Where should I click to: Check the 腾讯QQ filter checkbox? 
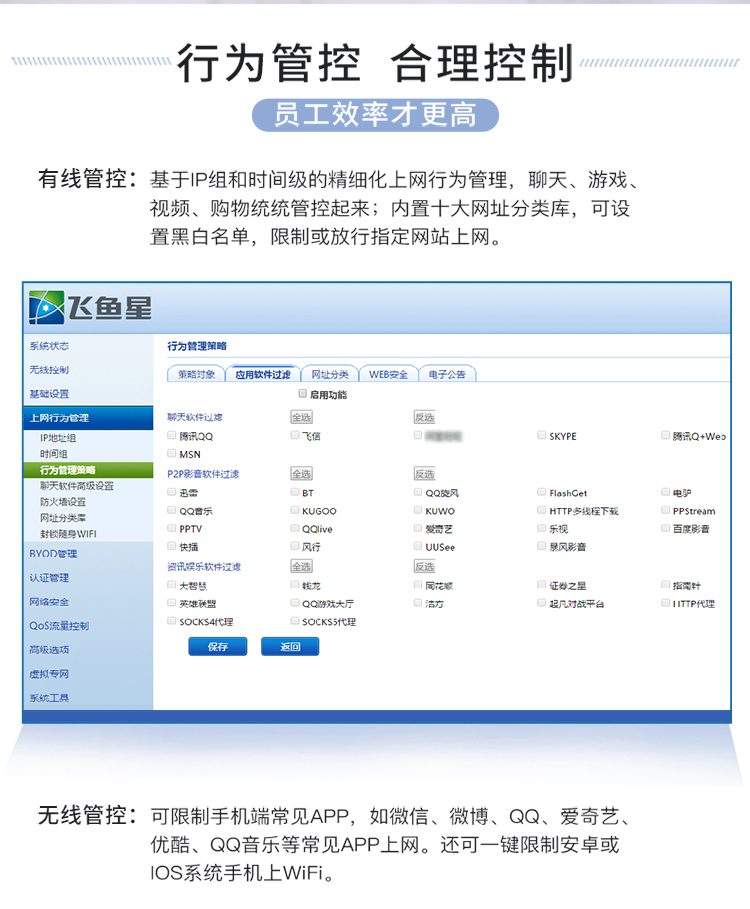(x=172, y=435)
